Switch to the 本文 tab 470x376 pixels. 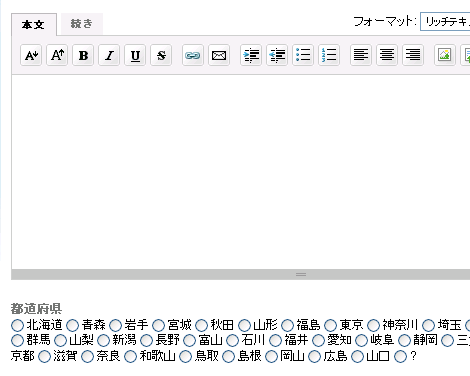(34, 24)
